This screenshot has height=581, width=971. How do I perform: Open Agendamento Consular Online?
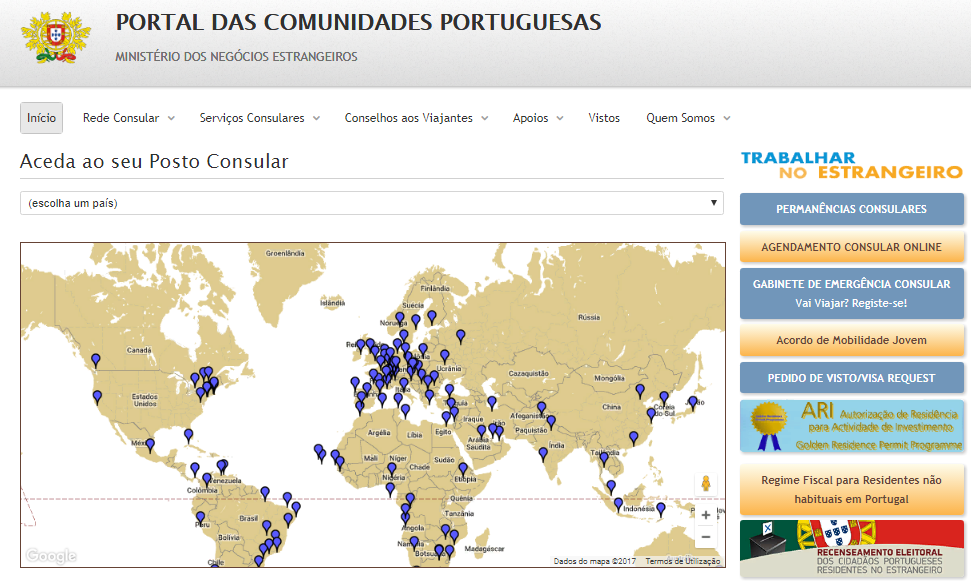[851, 247]
